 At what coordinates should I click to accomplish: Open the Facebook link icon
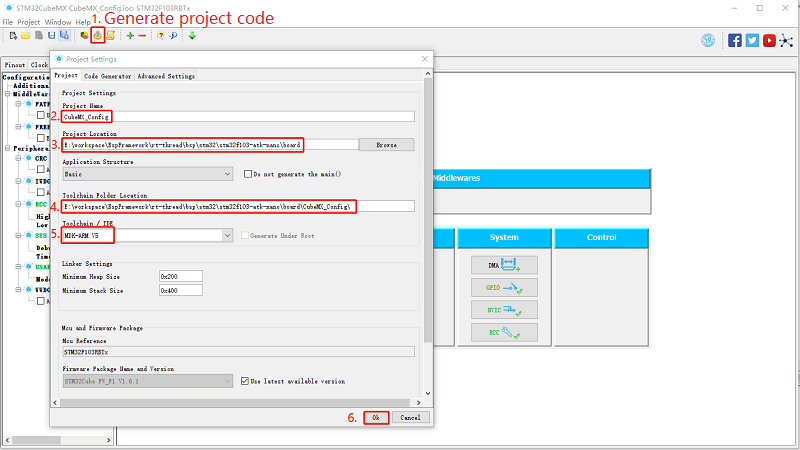point(736,41)
